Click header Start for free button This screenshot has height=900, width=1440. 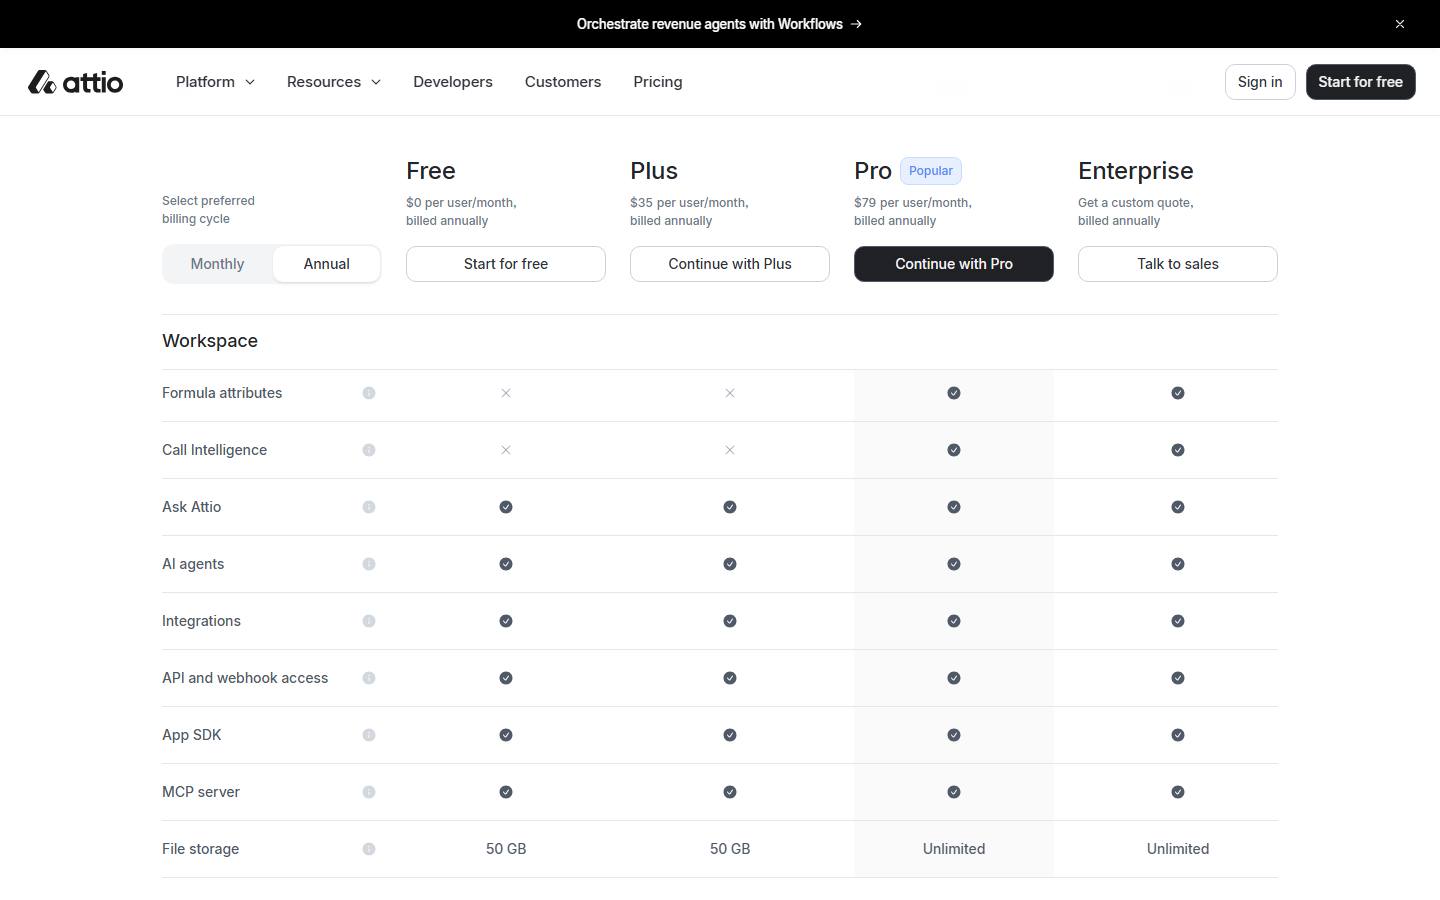1360,82
